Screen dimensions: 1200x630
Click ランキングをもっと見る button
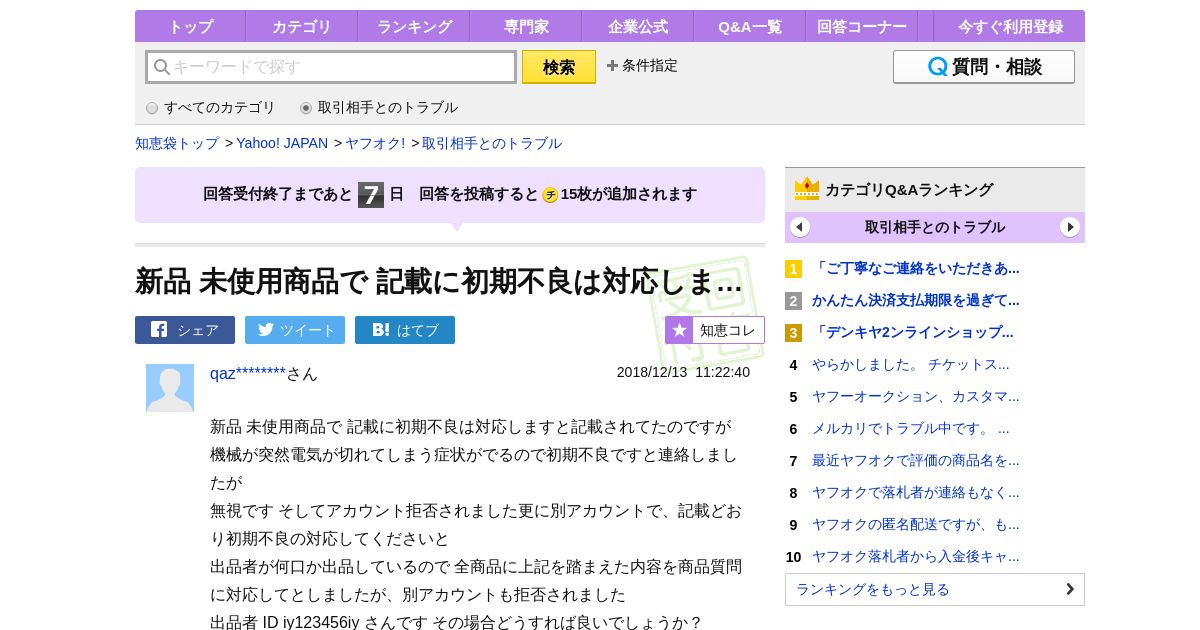tap(935, 589)
